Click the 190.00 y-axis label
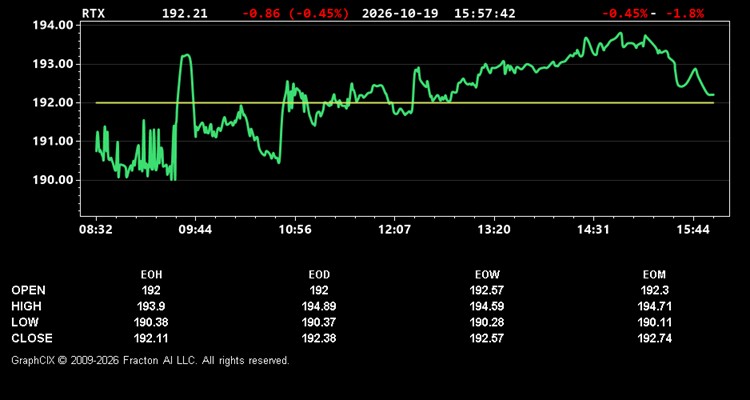 click(x=53, y=180)
